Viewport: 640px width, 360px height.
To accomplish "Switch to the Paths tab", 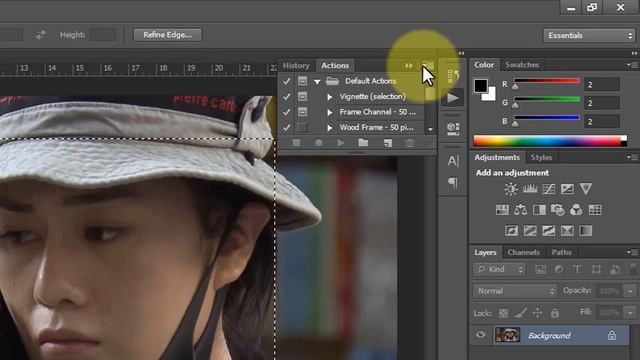I will pos(561,252).
